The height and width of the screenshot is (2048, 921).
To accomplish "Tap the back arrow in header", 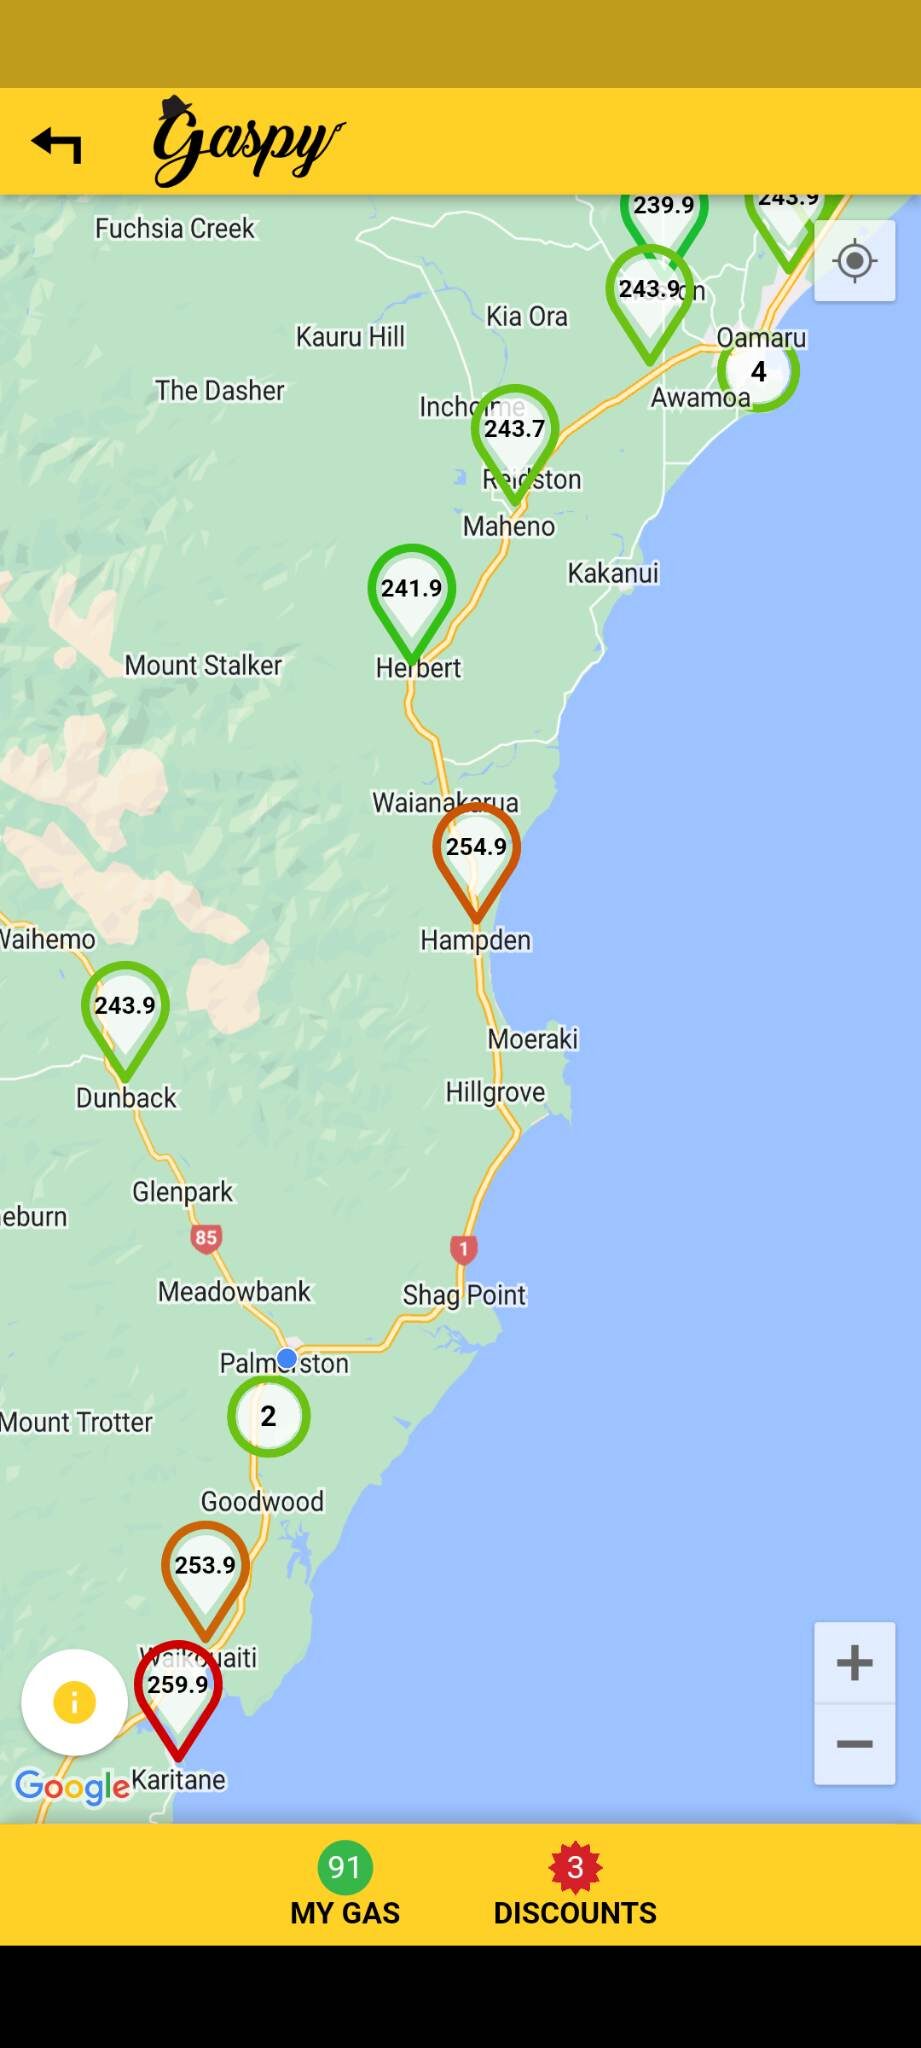I will tap(56, 144).
